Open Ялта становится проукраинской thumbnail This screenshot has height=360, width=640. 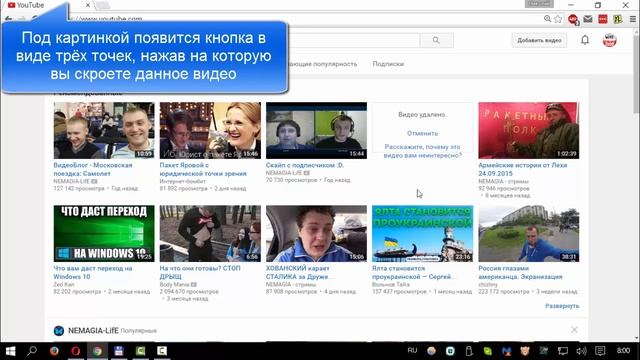[x=422, y=233]
